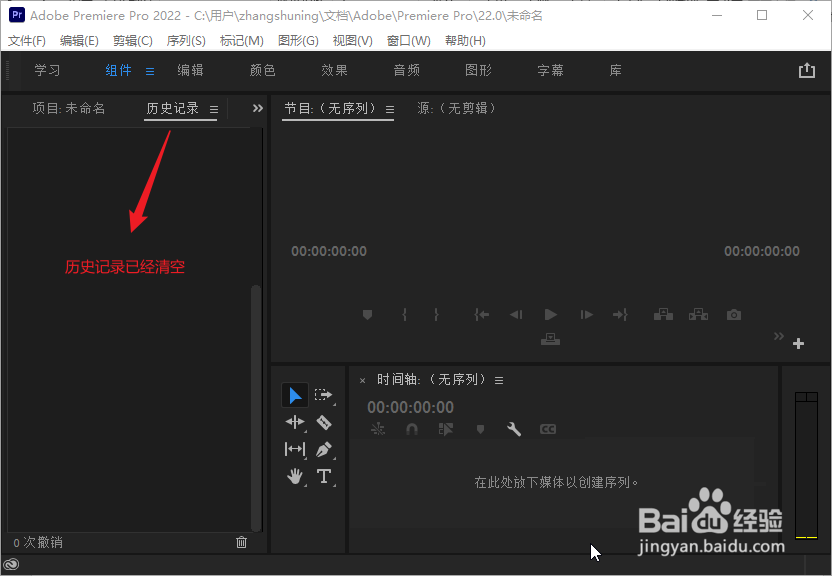Screen dimensions: 832x576
Task: Switch to the Color workspace
Action: click(263, 70)
